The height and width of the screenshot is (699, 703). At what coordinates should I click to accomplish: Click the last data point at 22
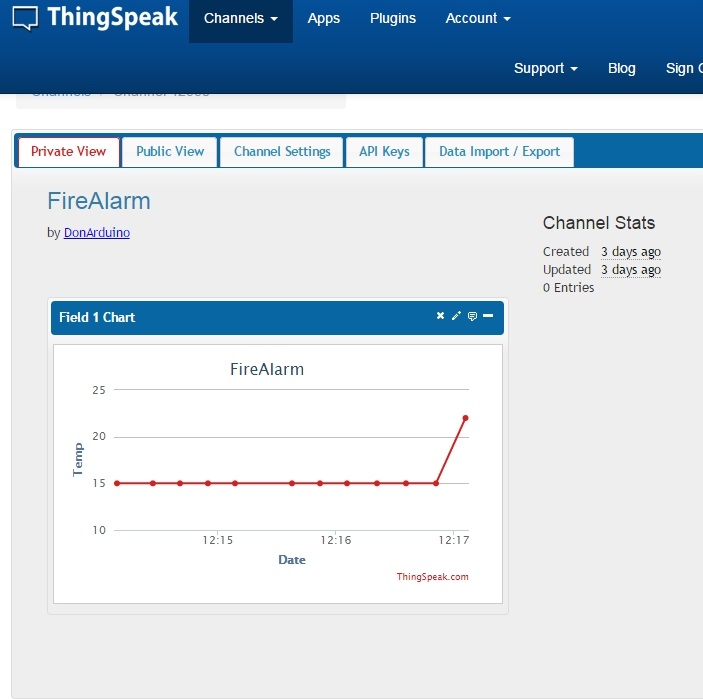(465, 418)
